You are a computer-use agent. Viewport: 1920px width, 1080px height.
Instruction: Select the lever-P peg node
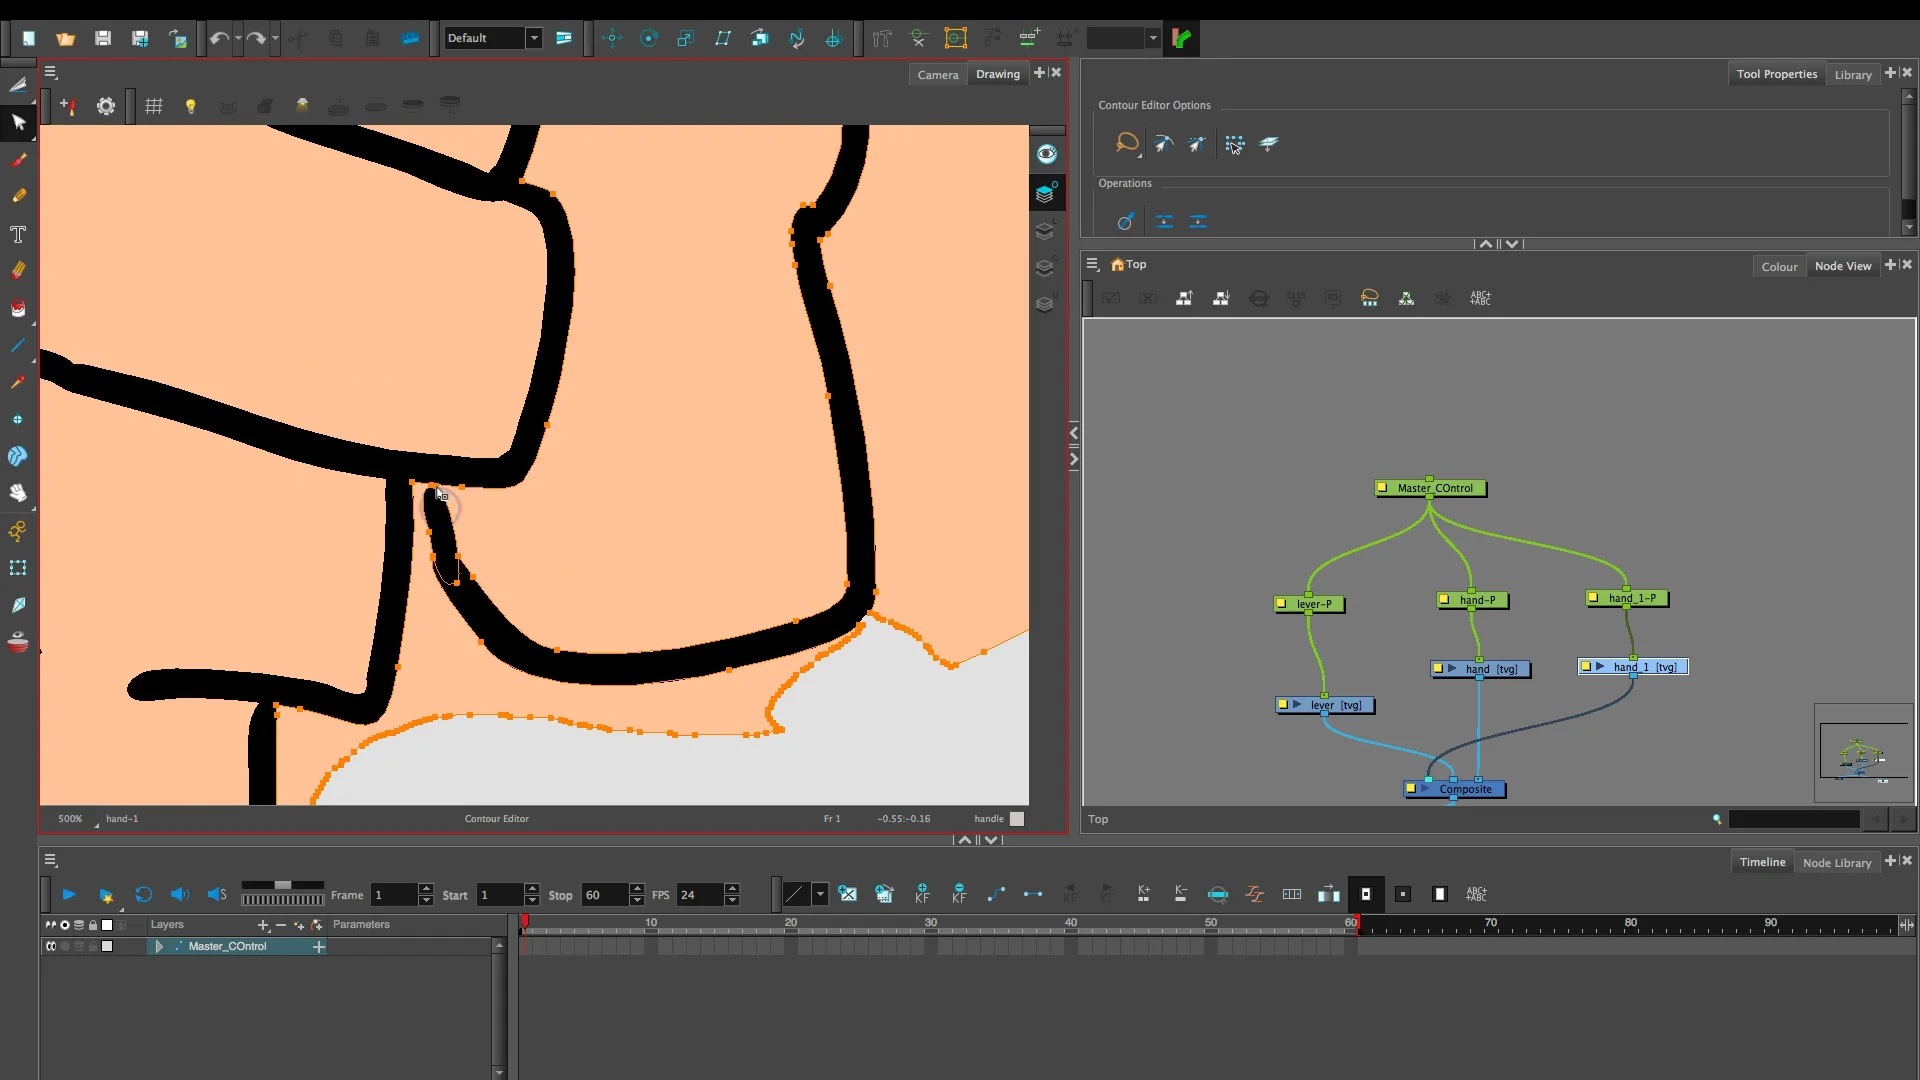click(1310, 604)
